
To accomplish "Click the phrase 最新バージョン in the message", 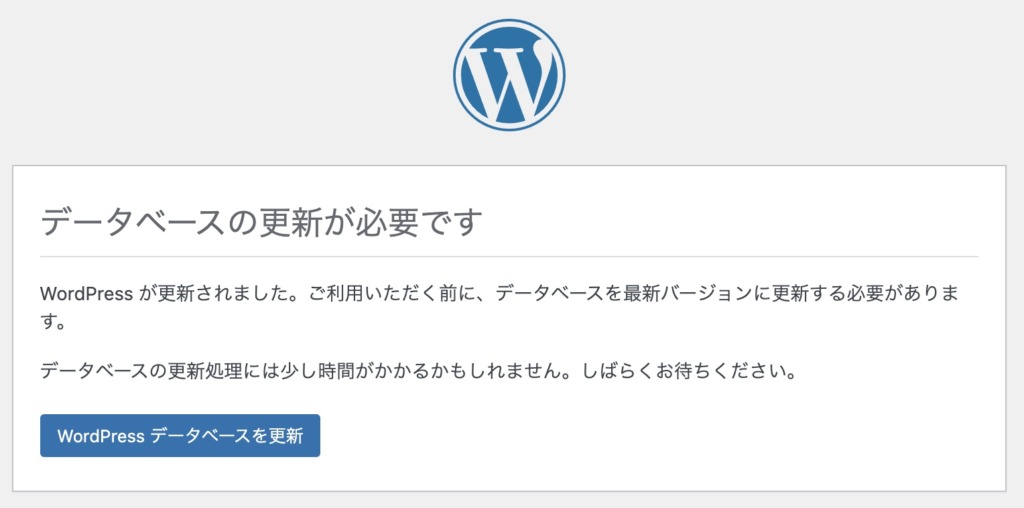I will [688, 293].
